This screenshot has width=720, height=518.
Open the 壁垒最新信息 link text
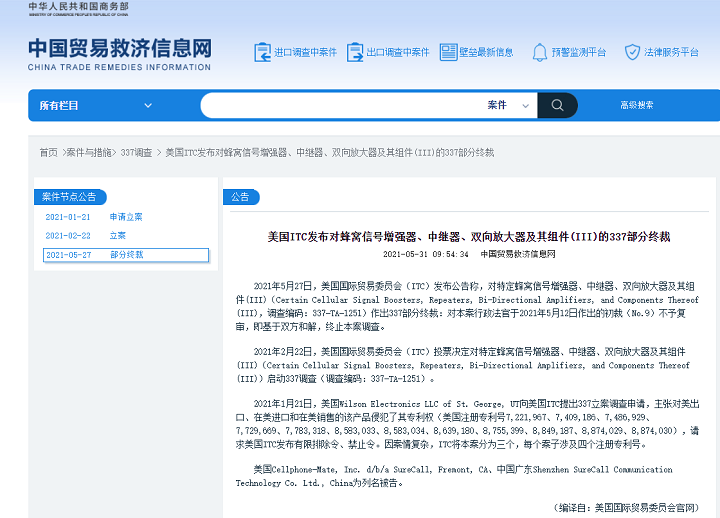point(486,52)
